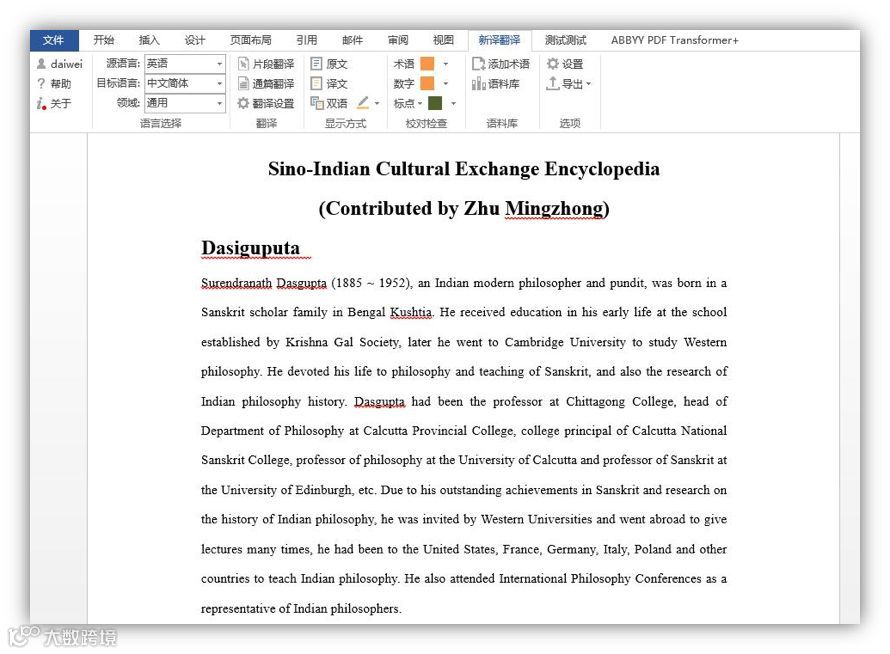Screen dimensions: 890x654
Task: Click underlined name Surendranath in paragraph
Action: point(236,283)
